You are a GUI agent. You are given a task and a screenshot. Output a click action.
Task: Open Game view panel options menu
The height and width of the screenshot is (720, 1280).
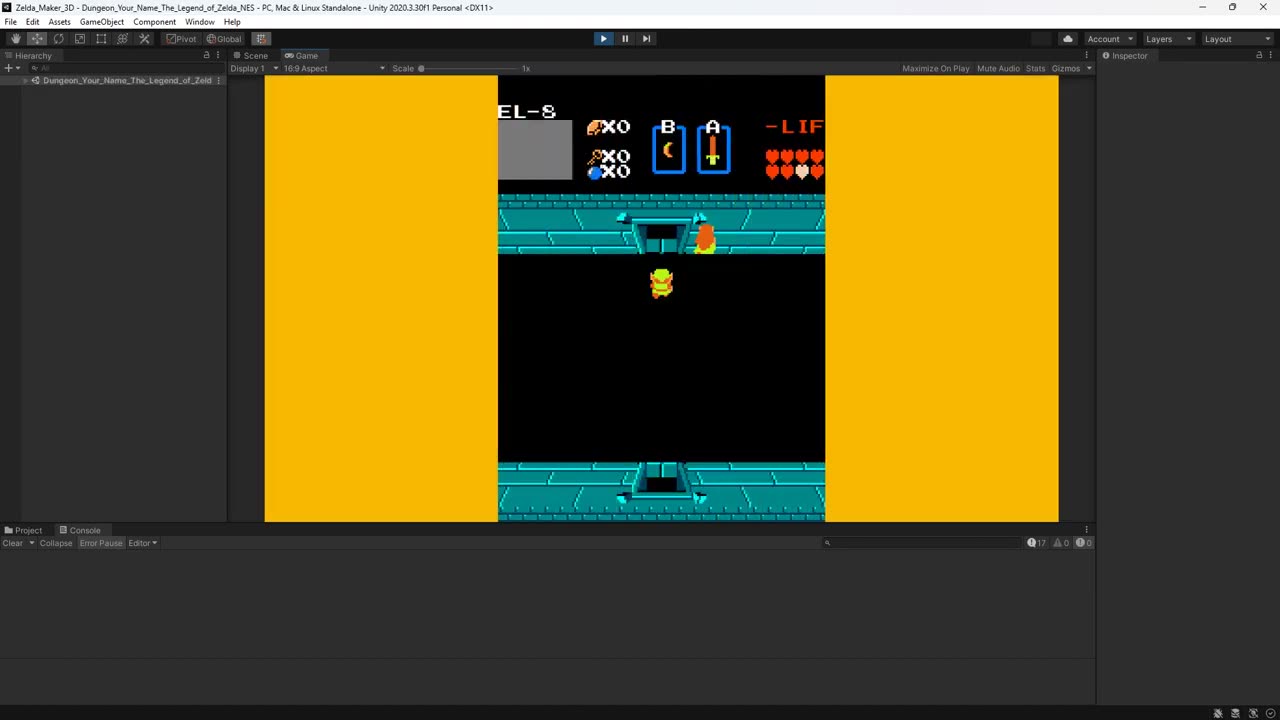pyautogui.click(x=1087, y=55)
